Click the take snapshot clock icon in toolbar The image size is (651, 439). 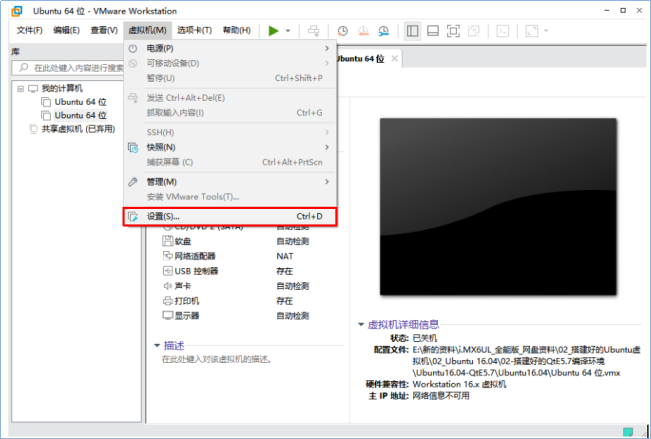pyautogui.click(x=343, y=31)
